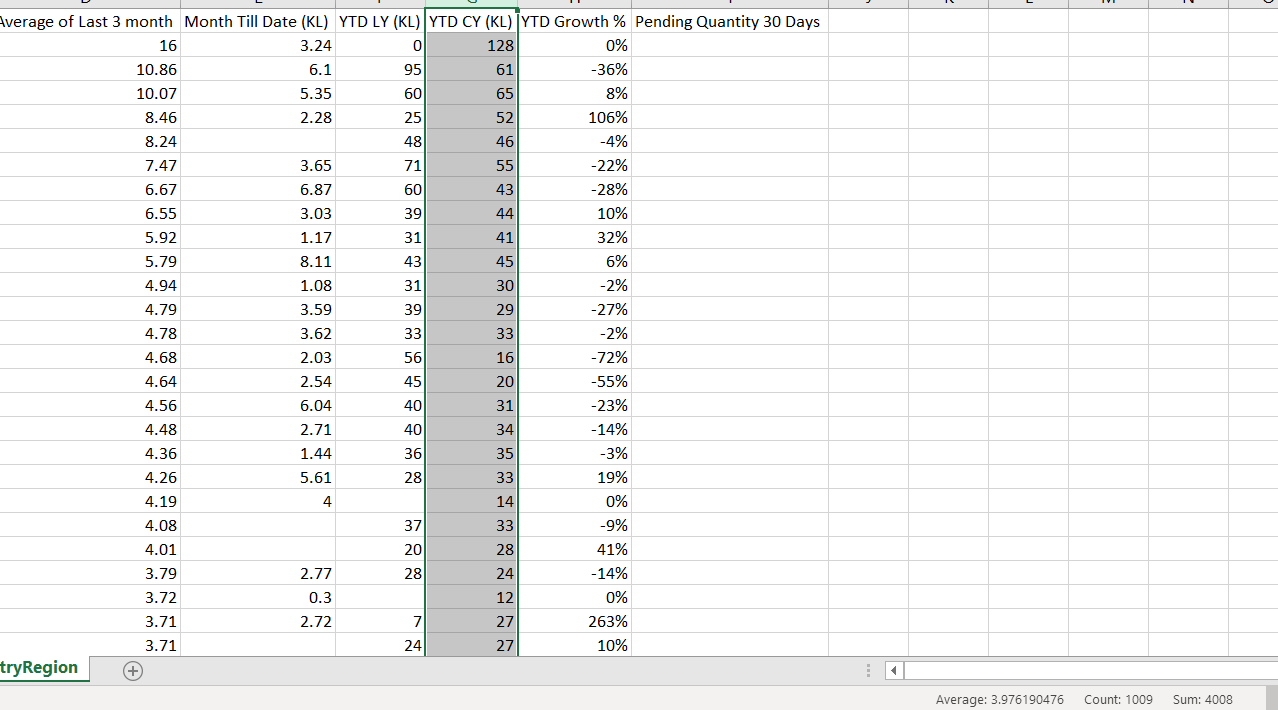Select the cell with value 4.94
The image size is (1278, 710).
click(x=90, y=285)
